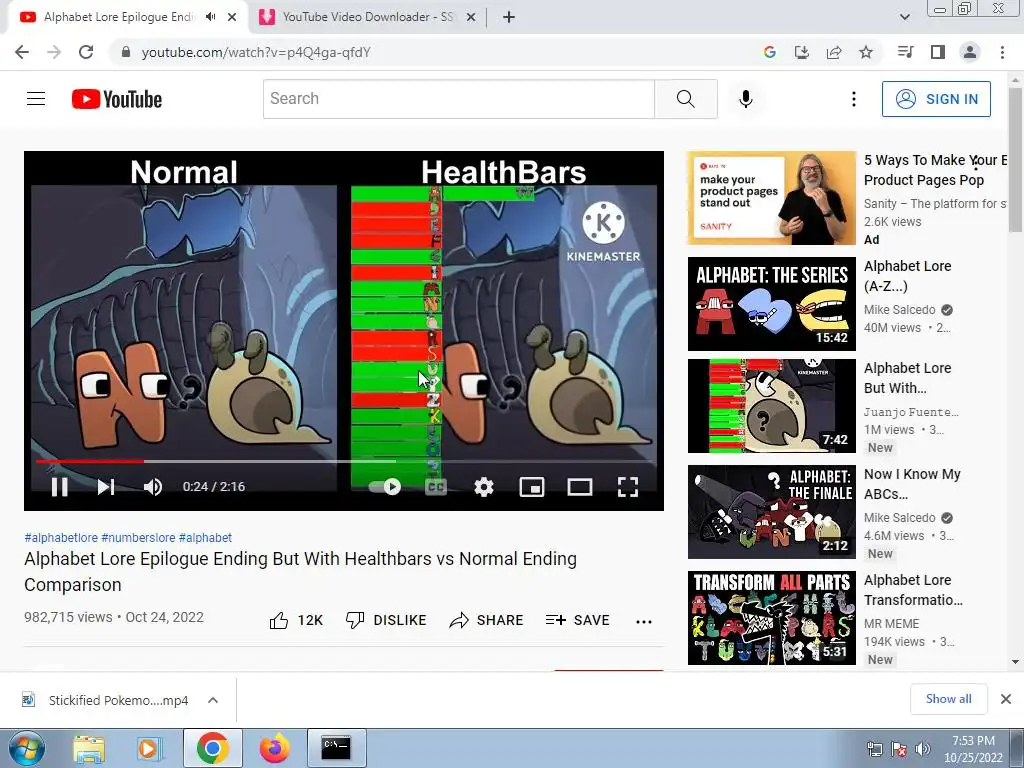Close the YouTube Video Downloader tab
The height and width of the screenshot is (768, 1024).
point(470,17)
